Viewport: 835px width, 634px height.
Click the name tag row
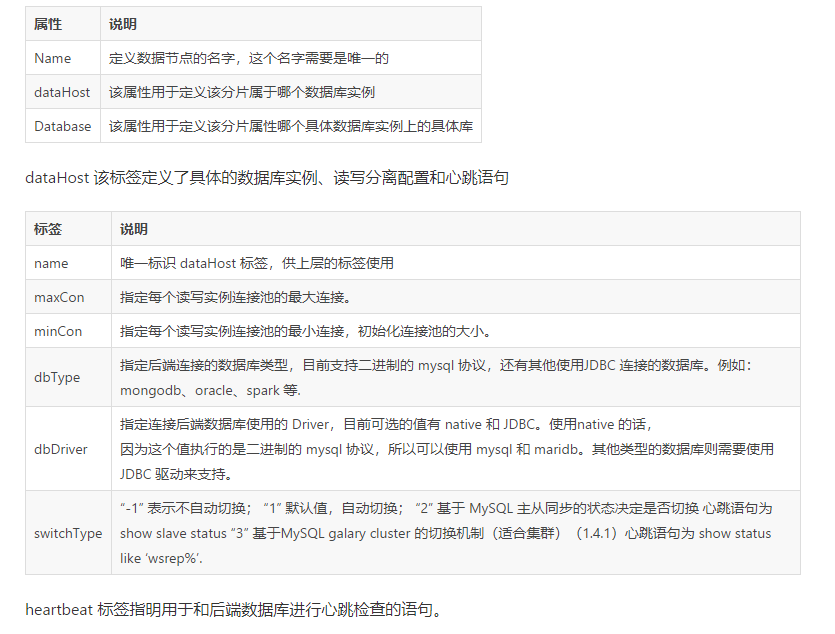45,263
